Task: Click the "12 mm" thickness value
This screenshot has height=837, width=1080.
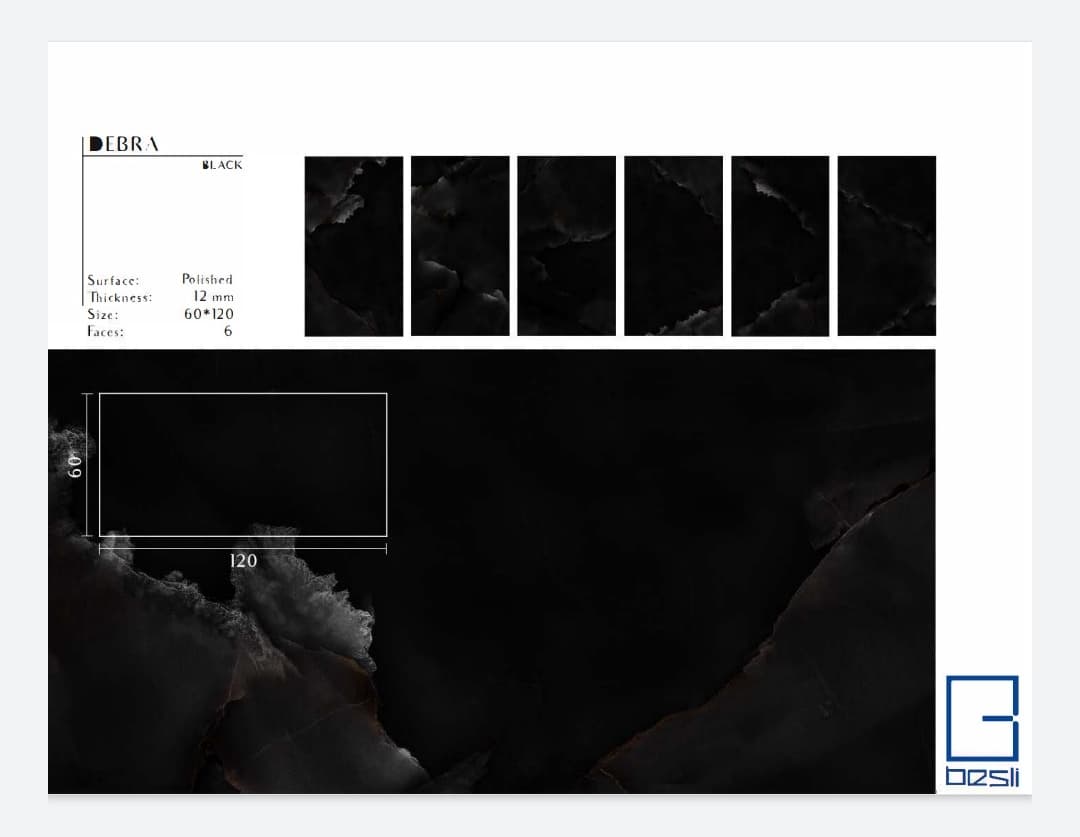Action: 214,297
